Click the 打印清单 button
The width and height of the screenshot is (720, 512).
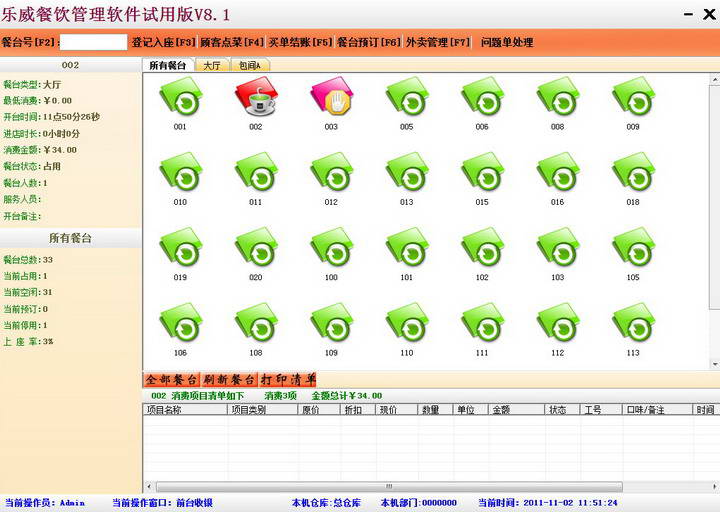tap(288, 380)
